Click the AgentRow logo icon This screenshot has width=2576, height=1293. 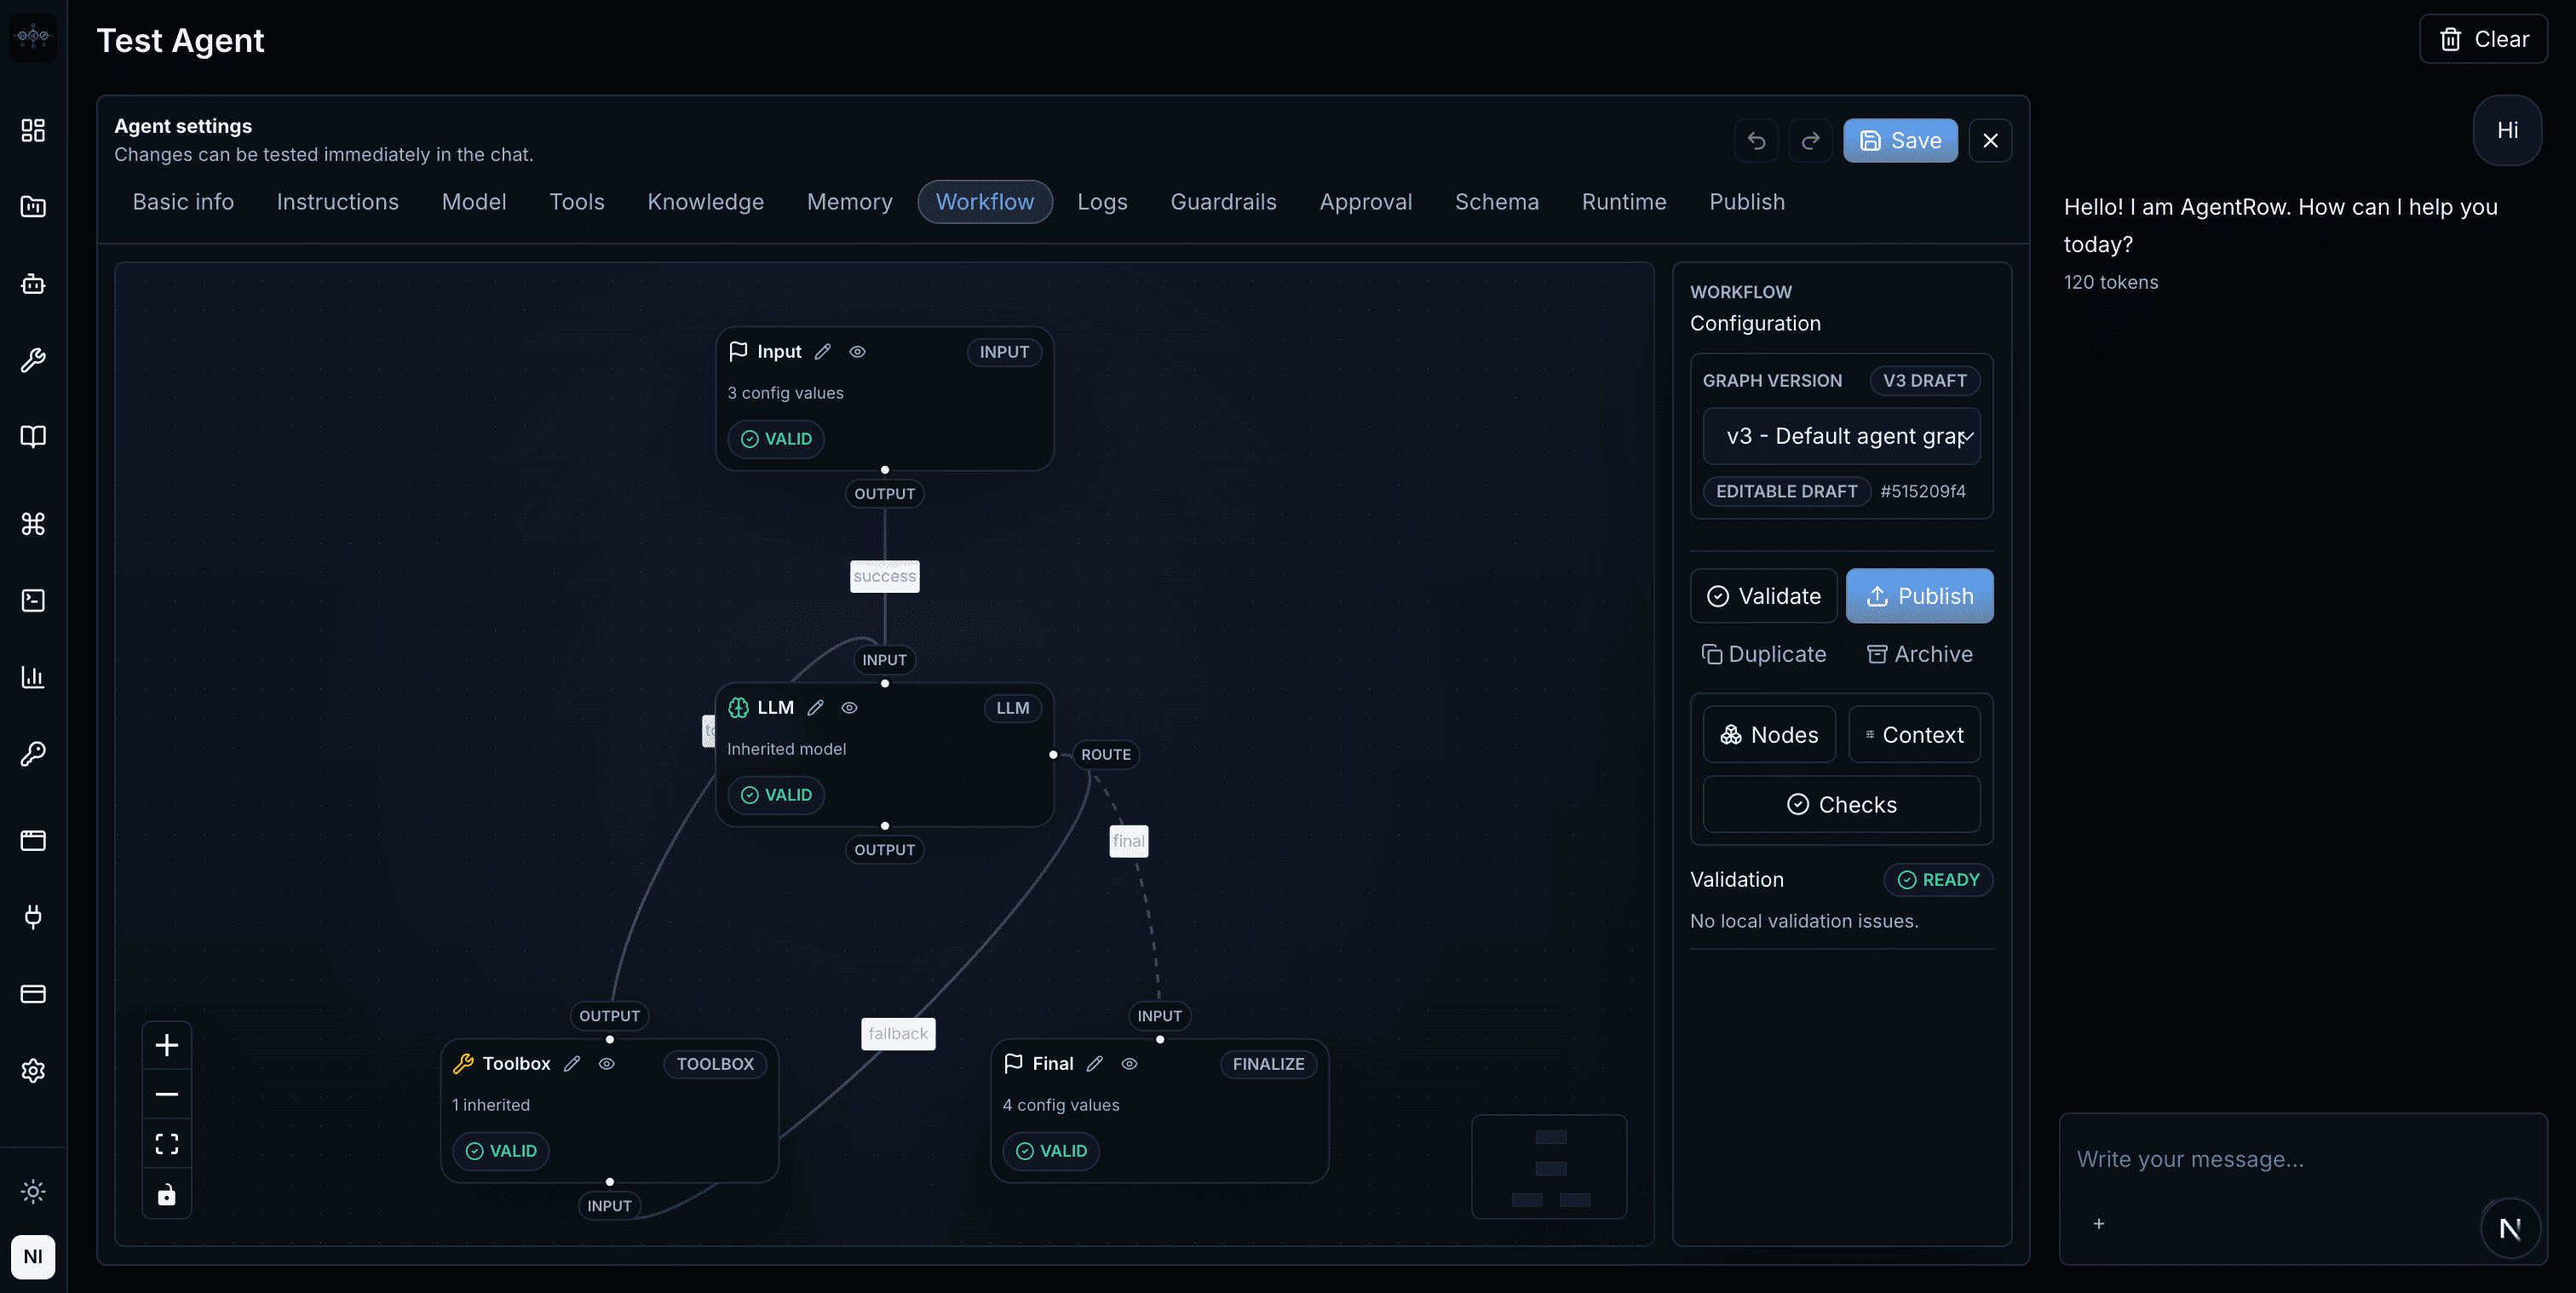[x=33, y=37]
